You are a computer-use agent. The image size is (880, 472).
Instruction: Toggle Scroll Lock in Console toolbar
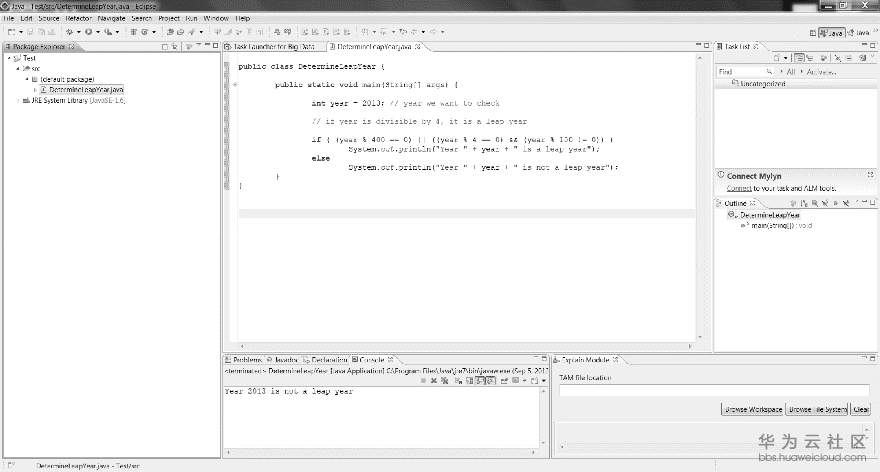(470, 381)
